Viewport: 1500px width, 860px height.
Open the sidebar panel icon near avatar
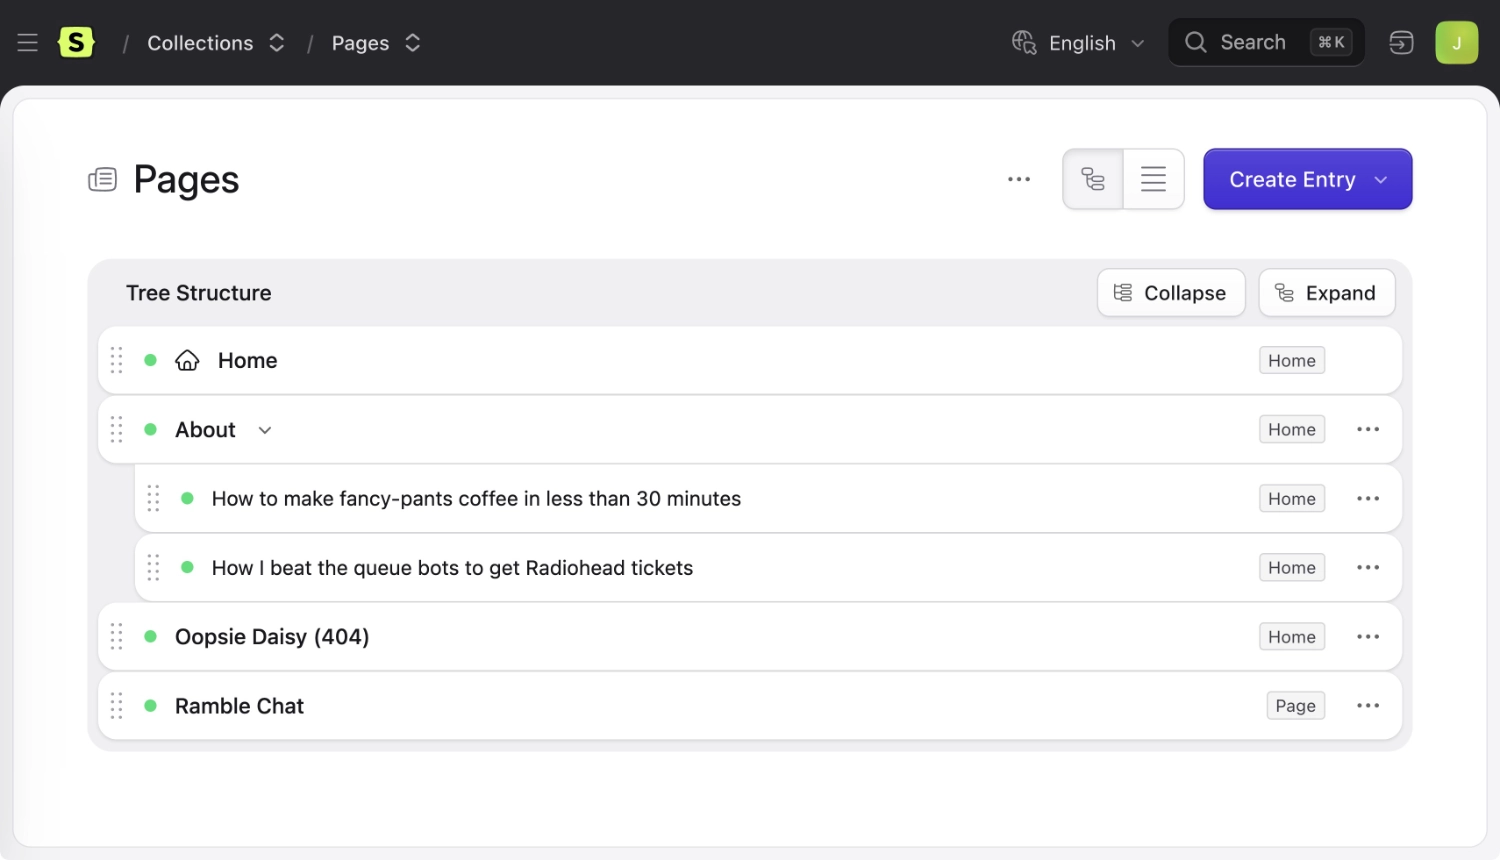click(1401, 43)
